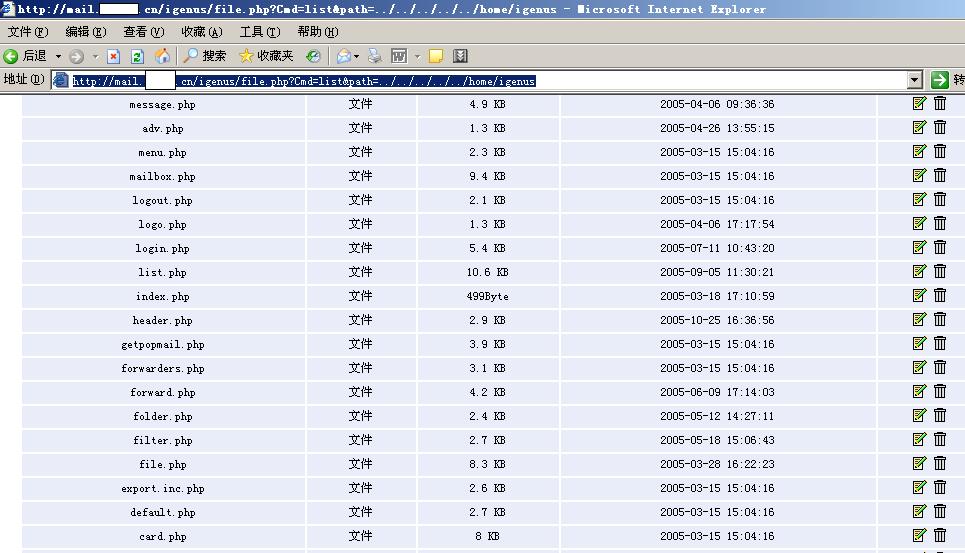Screen dimensions: 965x553
Task: Click the date 2005-09-05 11:30:21
Action: click(x=717, y=273)
